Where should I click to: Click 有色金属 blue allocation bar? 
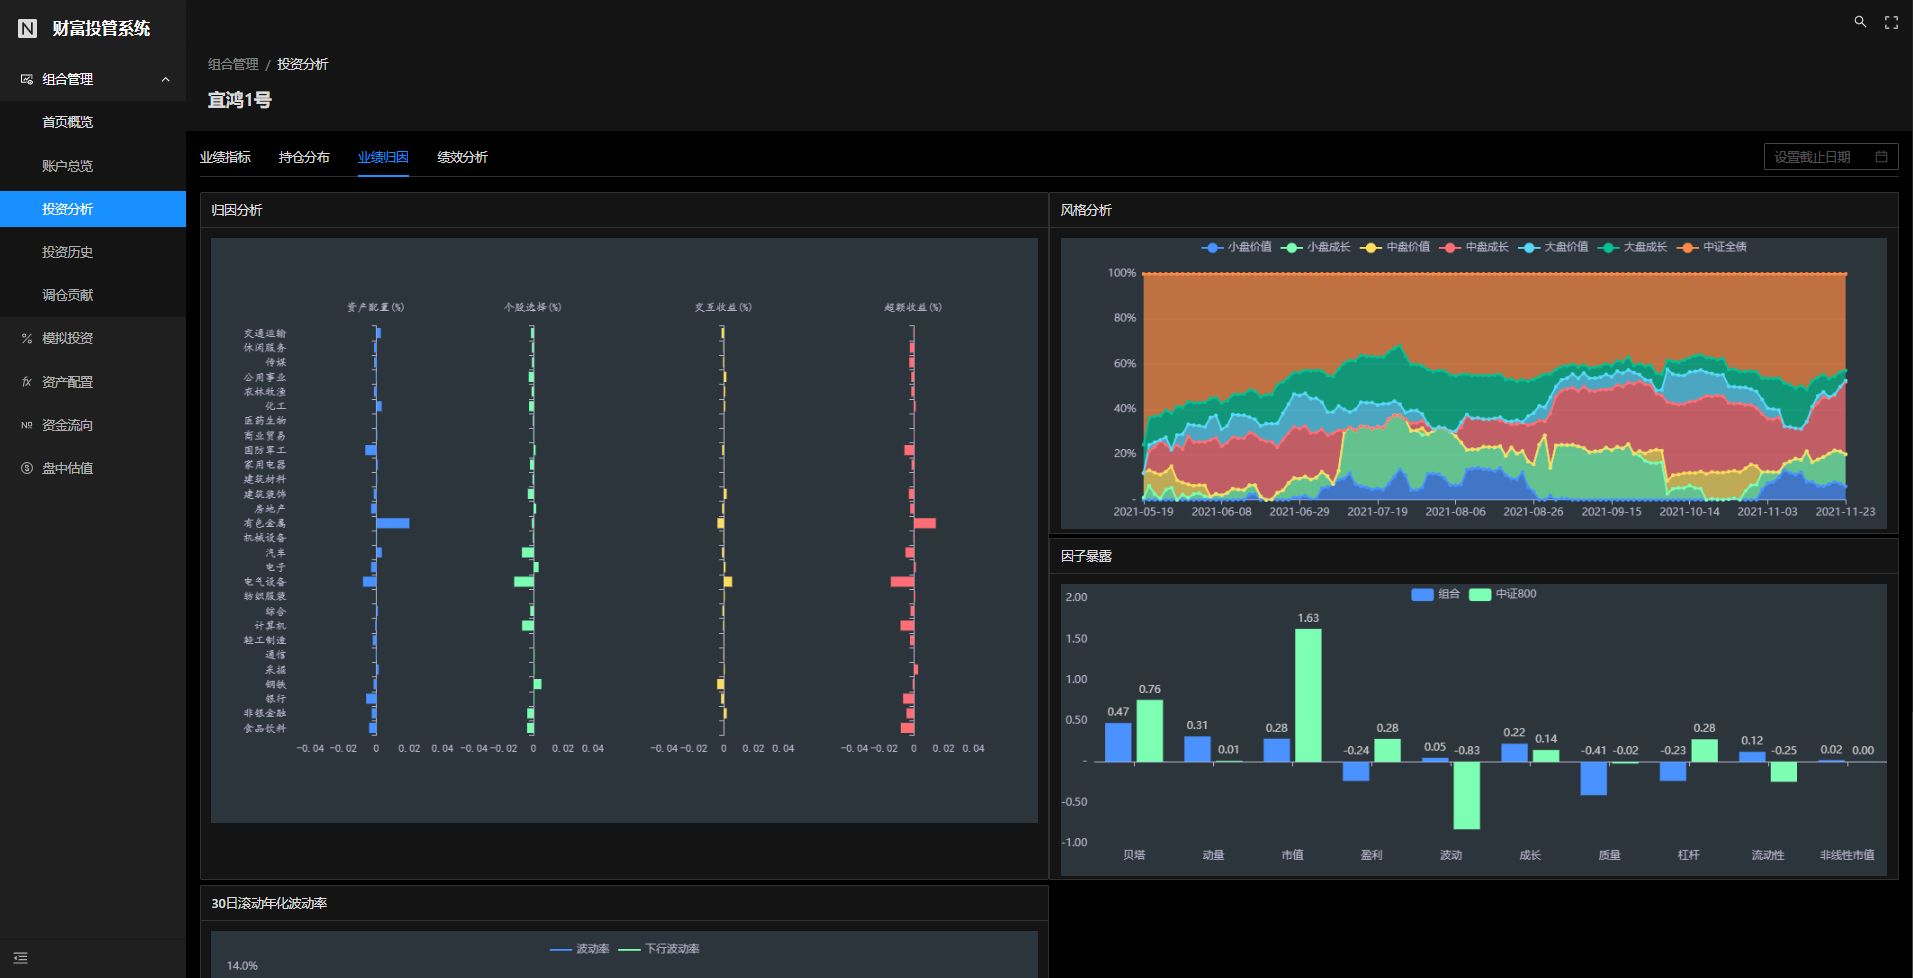pyautogui.click(x=393, y=523)
